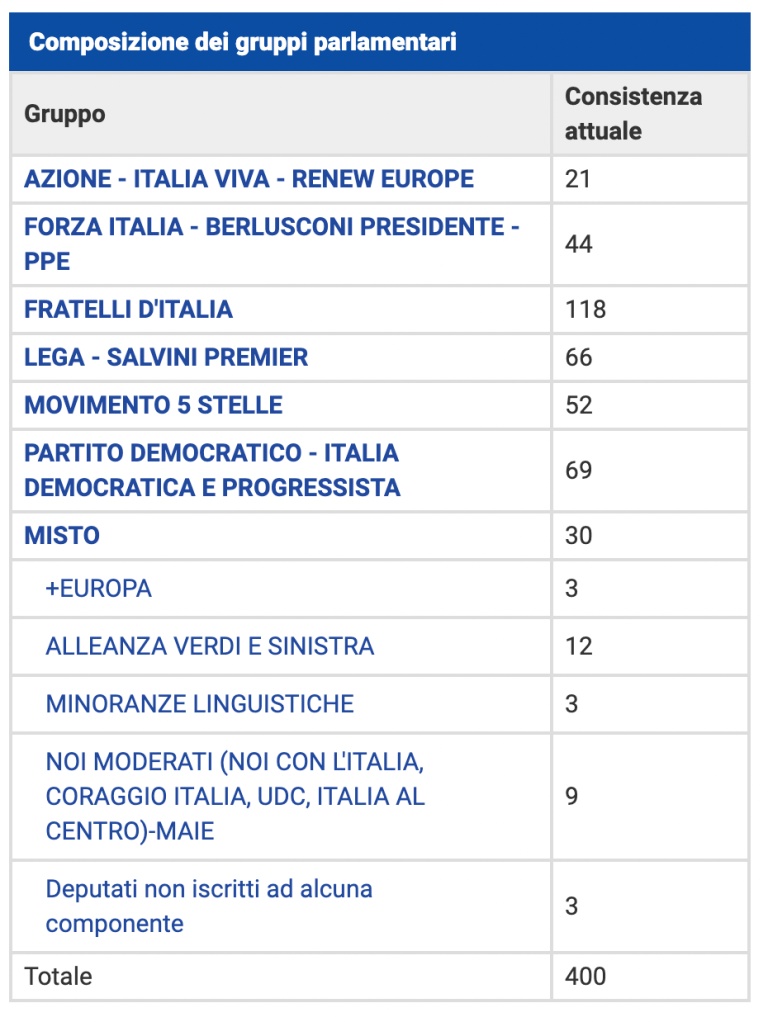Click the Totale row label
768x1022 pixels.
pyautogui.click(x=58, y=976)
